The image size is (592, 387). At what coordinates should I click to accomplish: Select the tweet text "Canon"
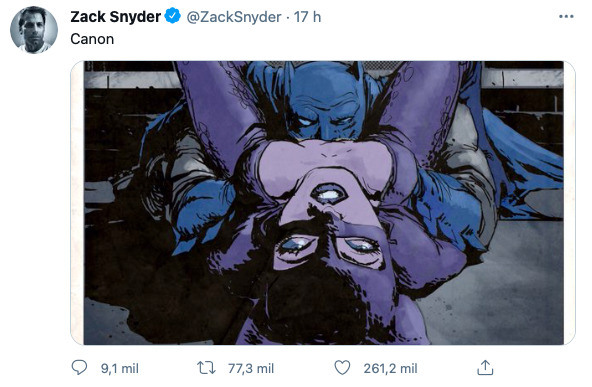(92, 39)
